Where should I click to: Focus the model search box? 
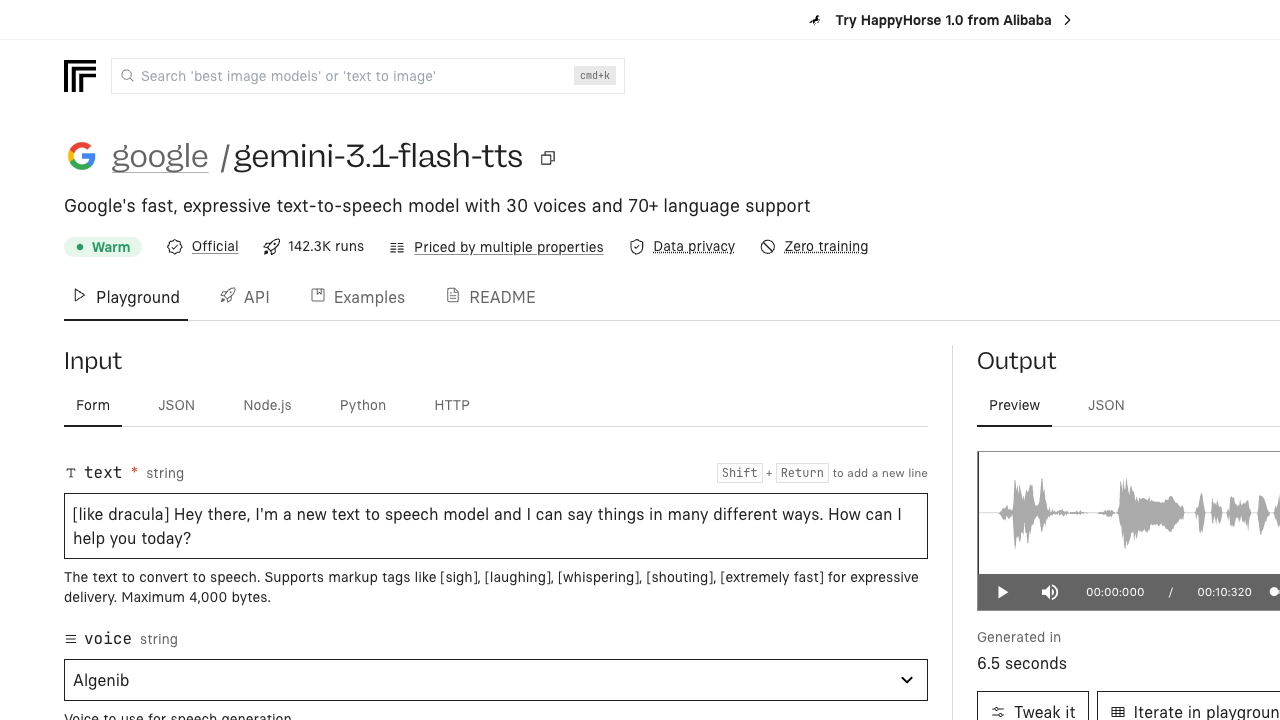point(368,76)
